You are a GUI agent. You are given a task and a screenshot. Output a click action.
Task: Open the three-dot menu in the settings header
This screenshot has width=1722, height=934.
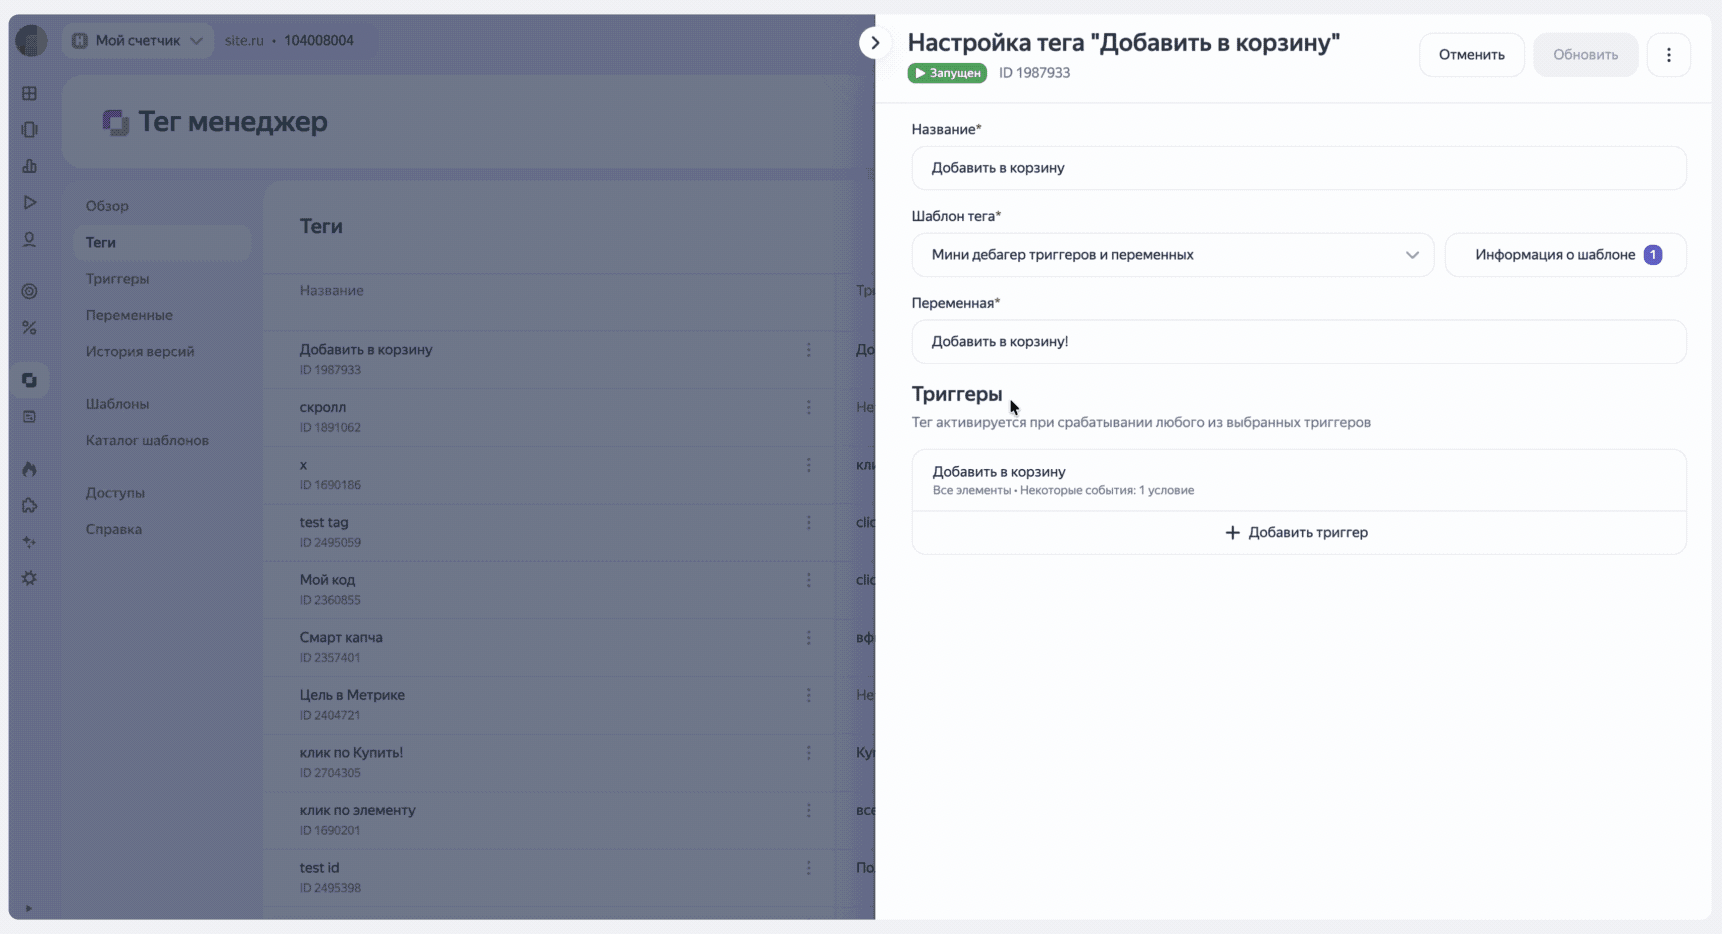(1668, 55)
